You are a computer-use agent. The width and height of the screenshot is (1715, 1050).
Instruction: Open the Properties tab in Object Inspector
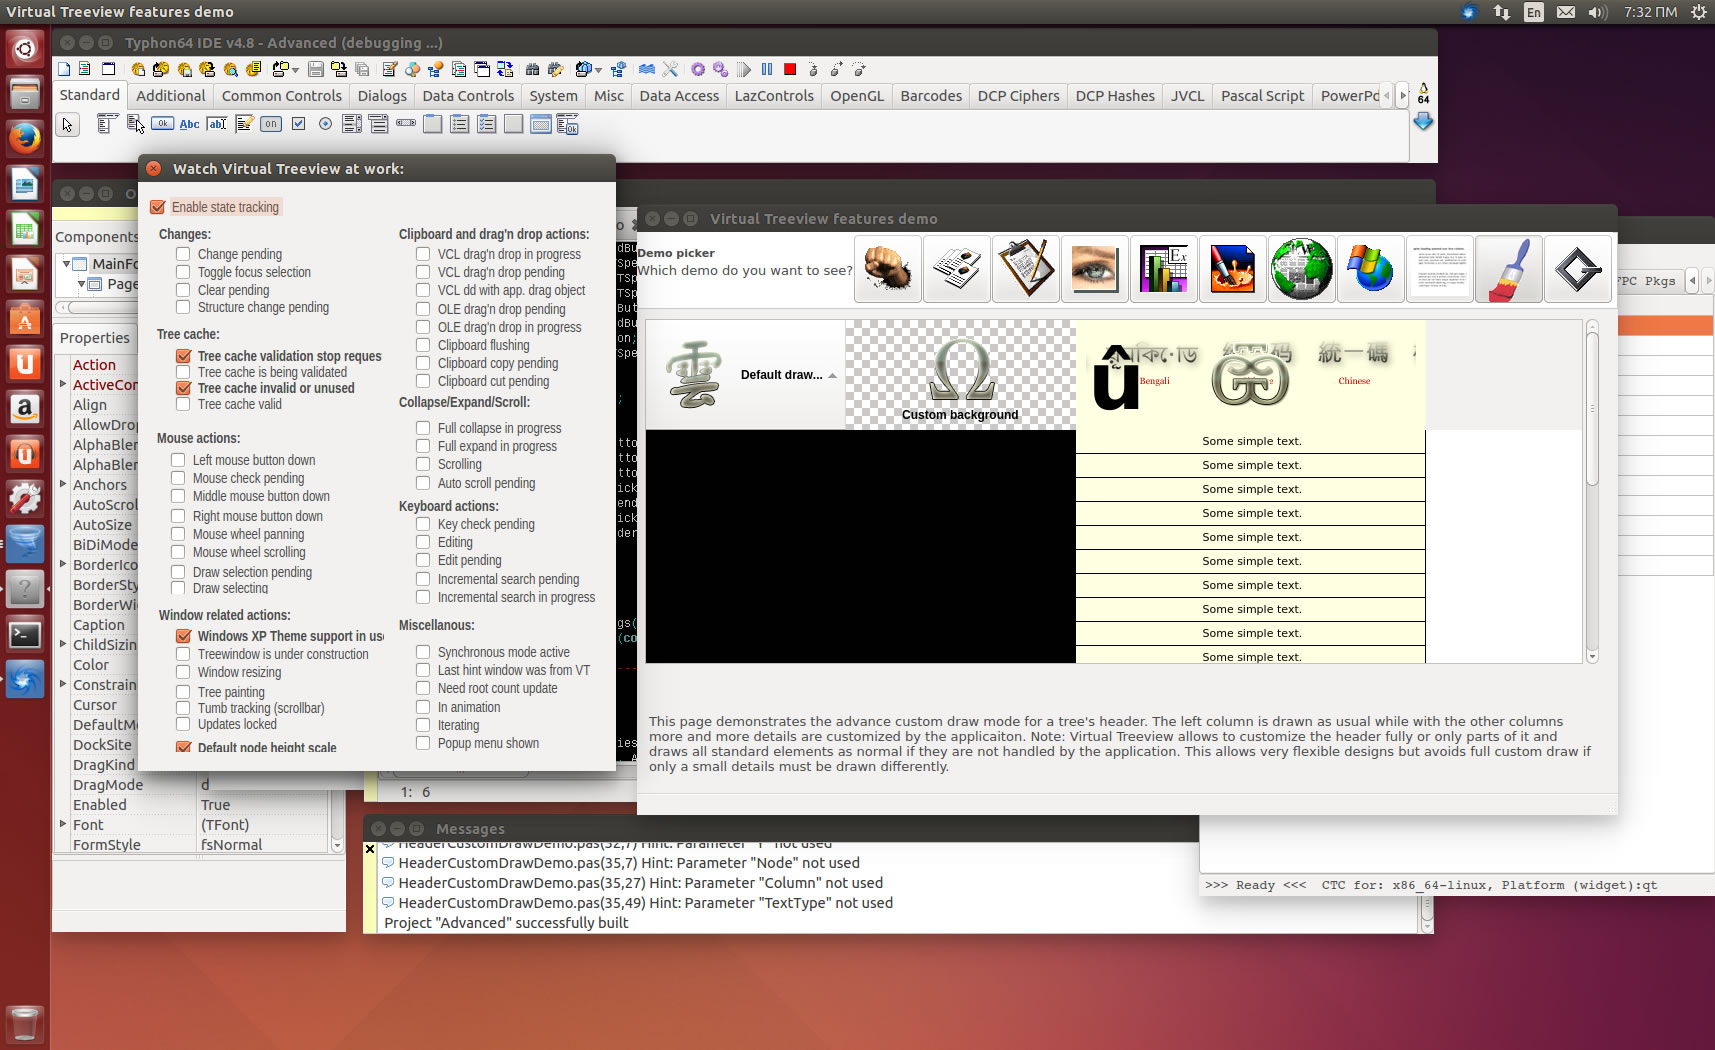click(95, 338)
